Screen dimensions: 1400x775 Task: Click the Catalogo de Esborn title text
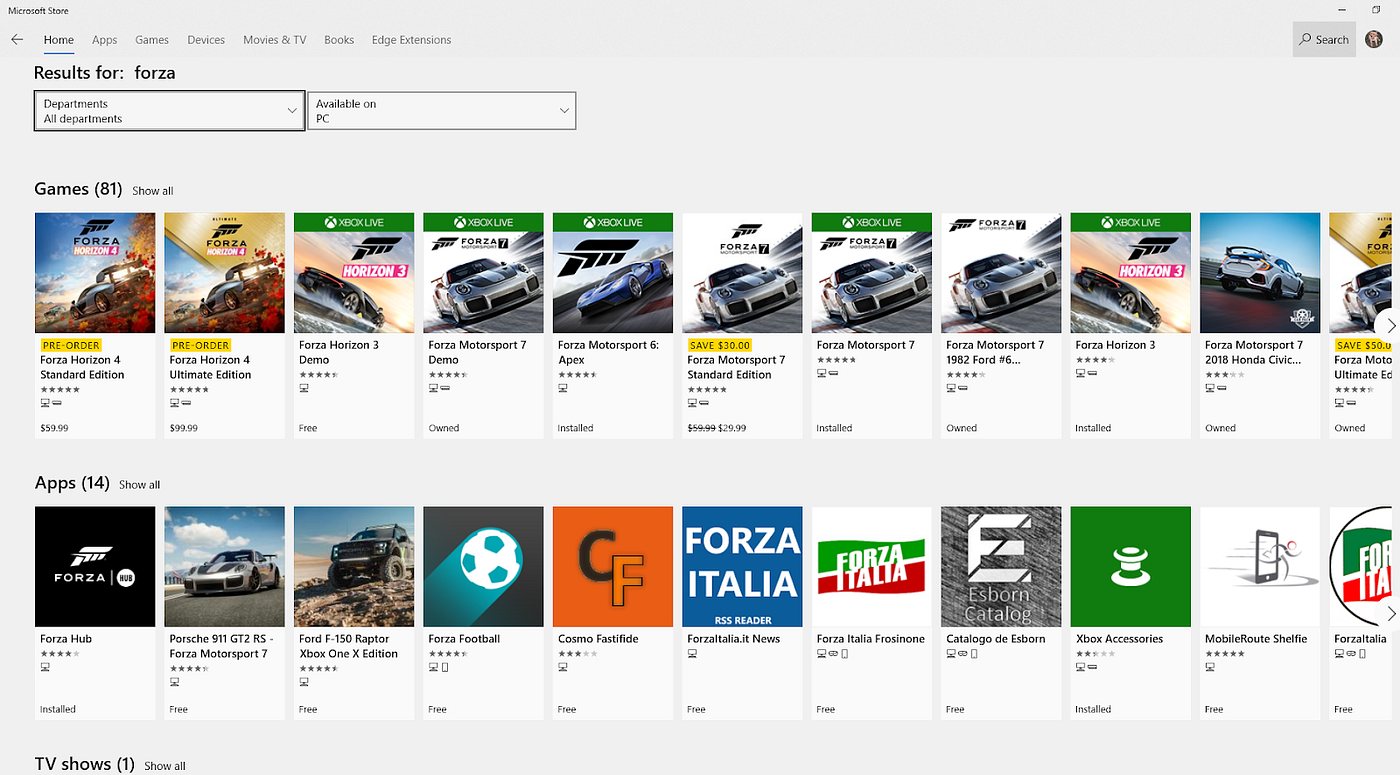(x=996, y=639)
